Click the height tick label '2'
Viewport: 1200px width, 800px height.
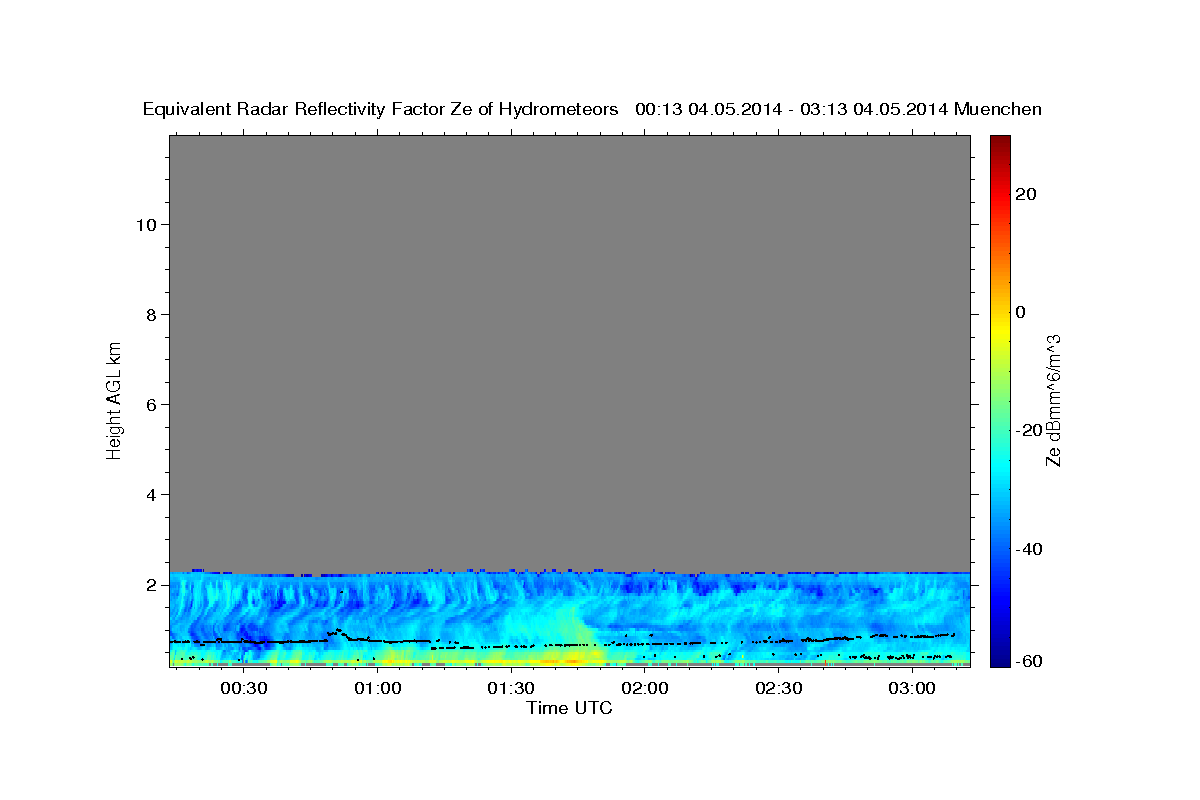click(x=152, y=584)
